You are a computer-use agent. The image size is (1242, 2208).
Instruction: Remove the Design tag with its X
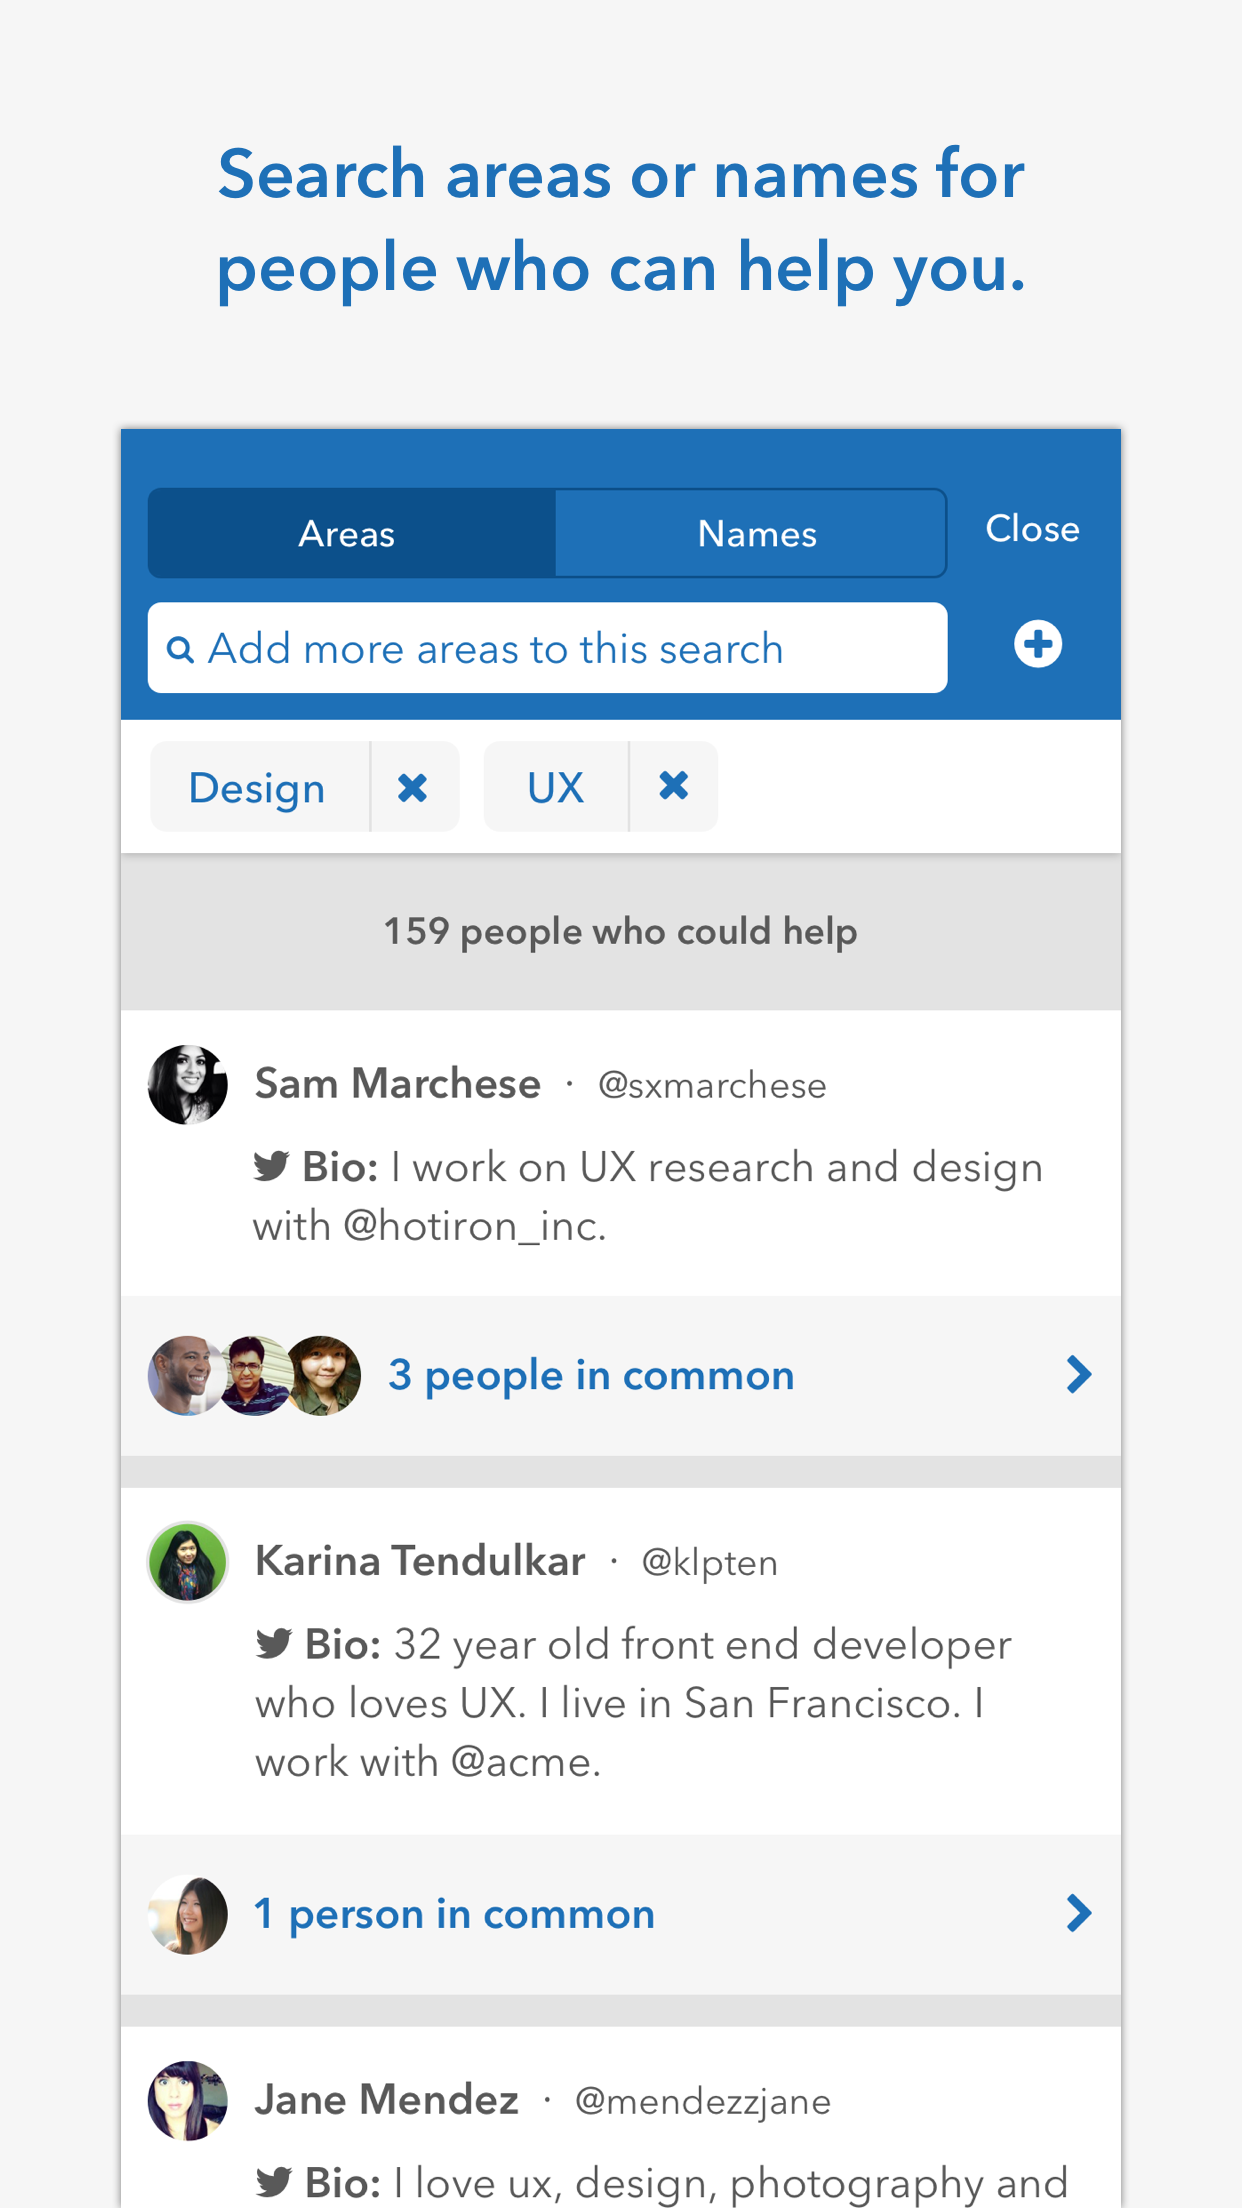pos(413,787)
